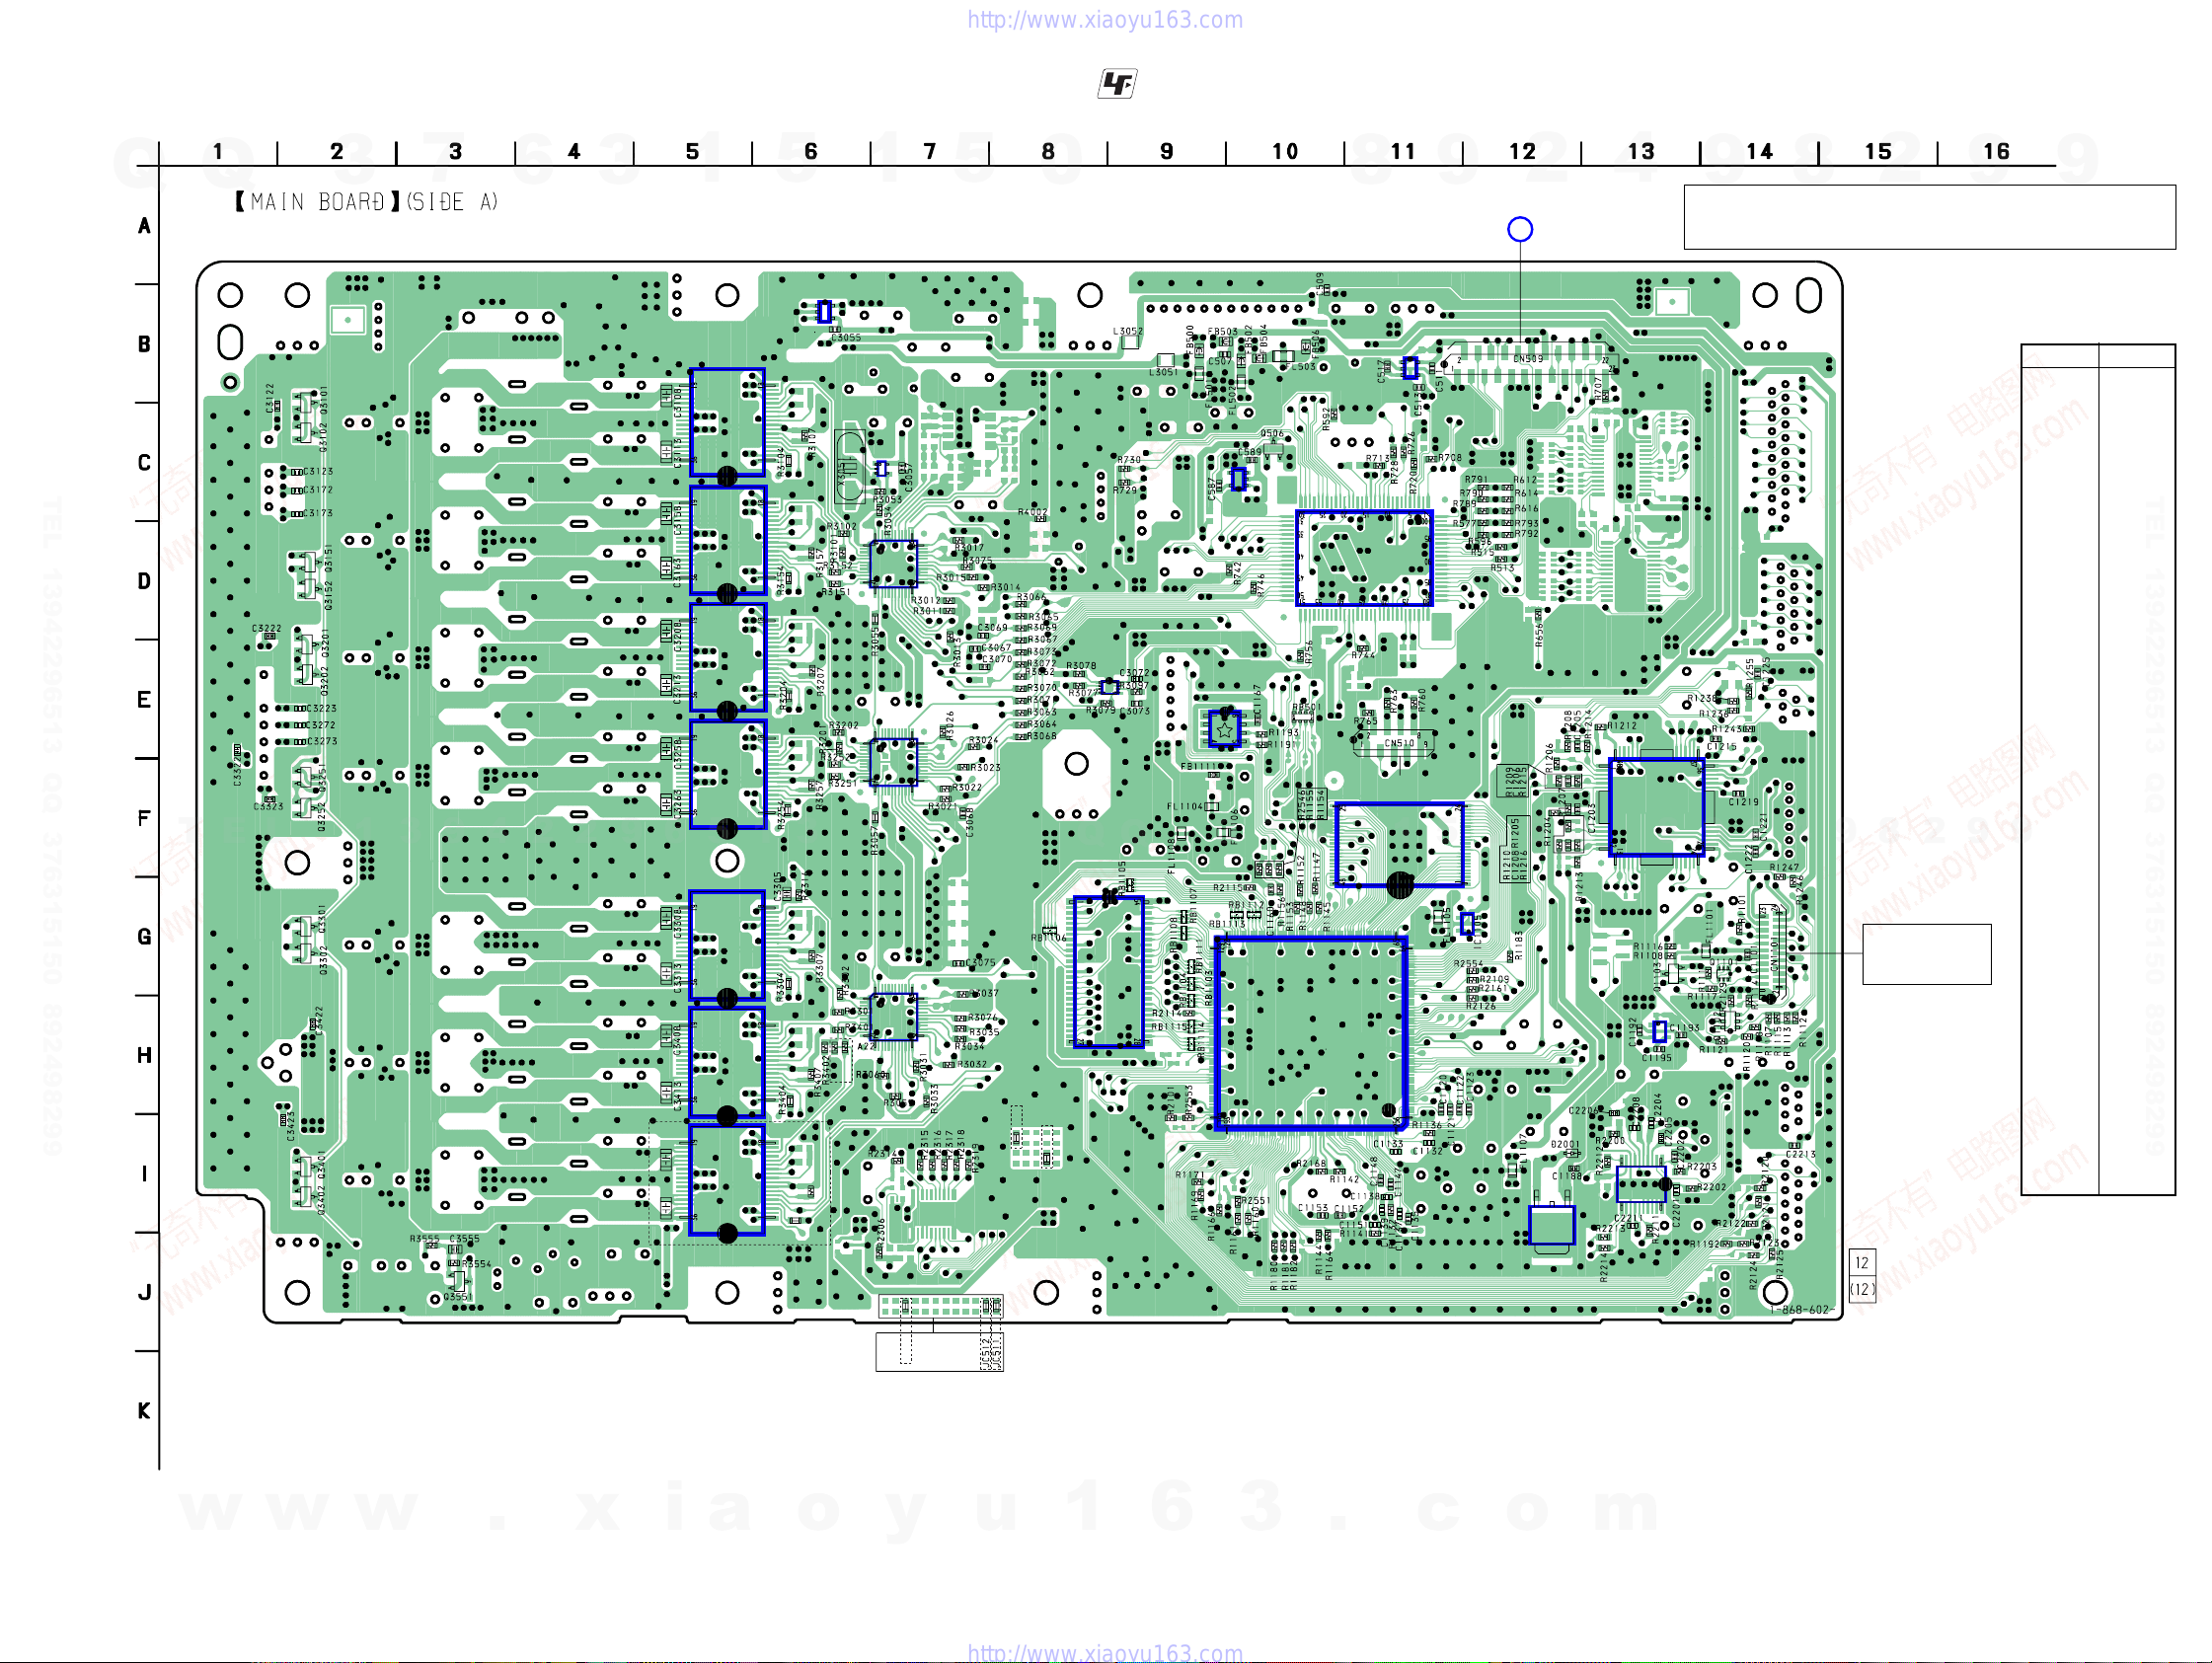Click component label Q506
Image resolution: width=2212 pixels, height=1663 pixels.
click(x=1272, y=434)
